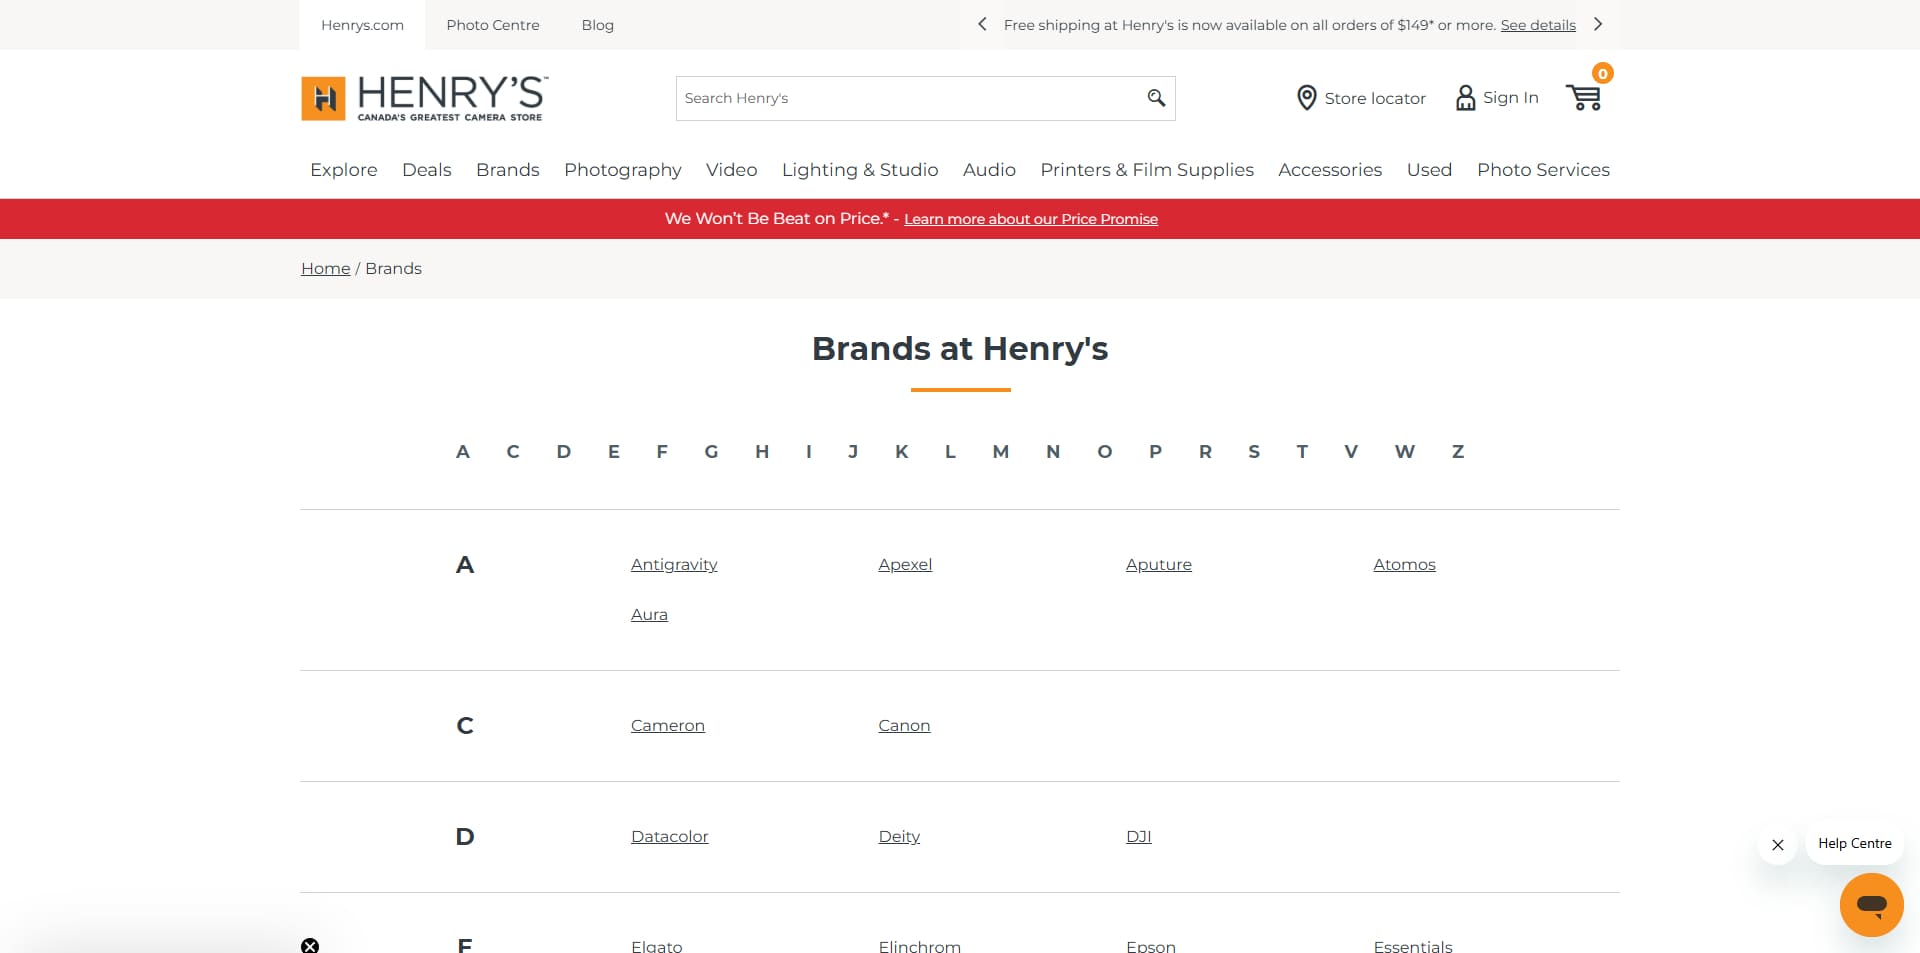Screen dimensions: 1920x953
Task: Open the Help Centre label
Action: [x=1855, y=844]
